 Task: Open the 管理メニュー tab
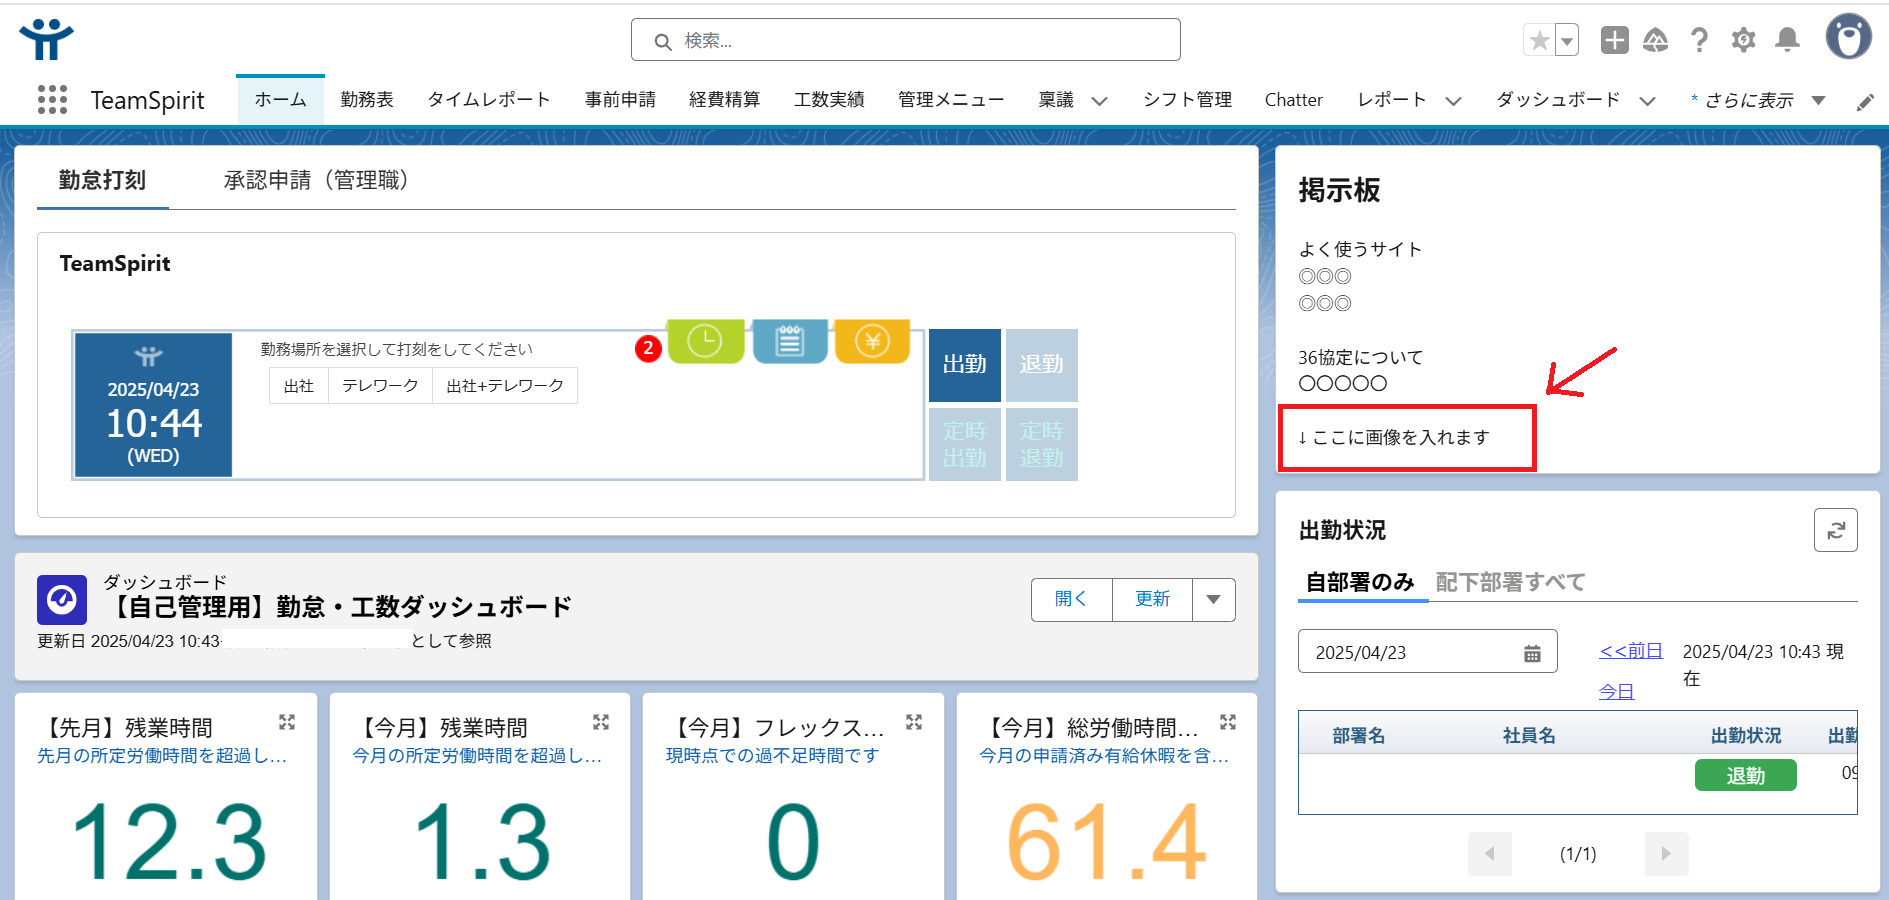point(951,100)
